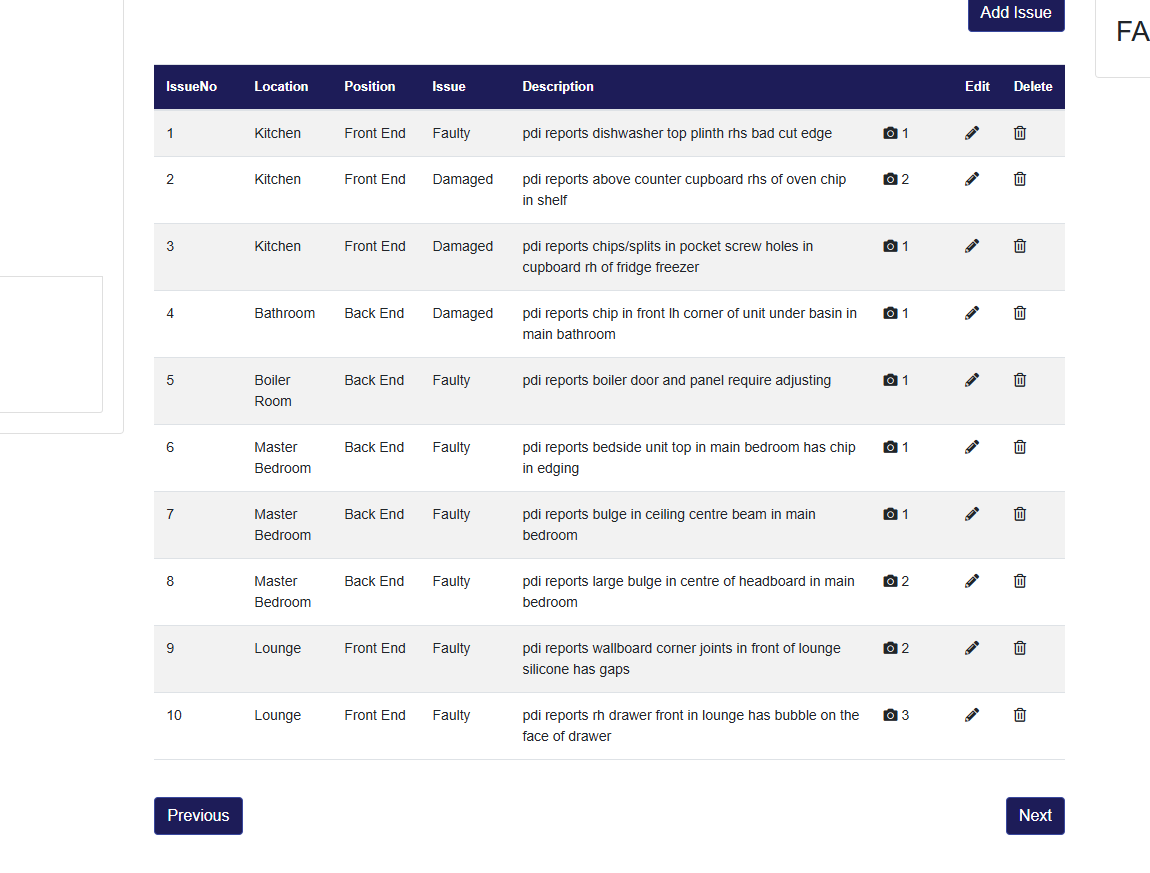Select the wallboard corner joints description
Screen dimensions: 1150x873
coord(681,658)
